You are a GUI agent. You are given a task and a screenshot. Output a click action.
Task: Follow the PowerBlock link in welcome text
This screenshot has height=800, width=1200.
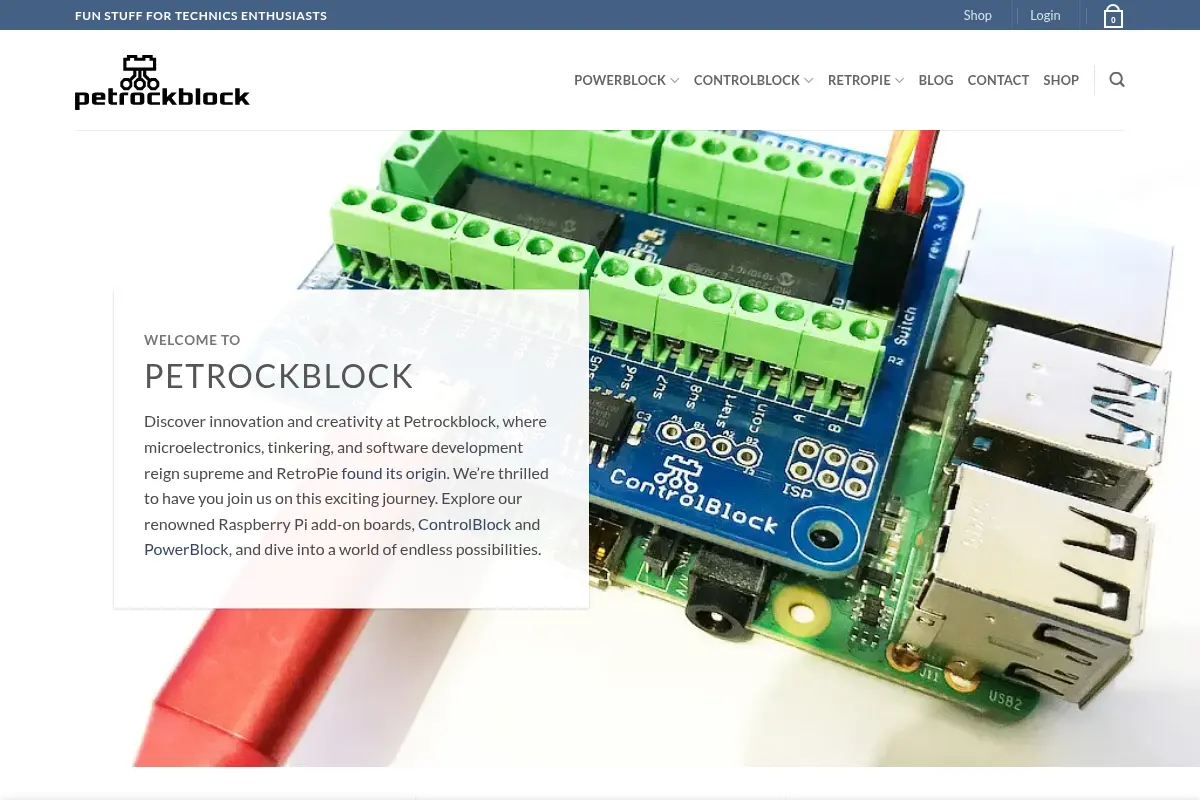[186, 549]
